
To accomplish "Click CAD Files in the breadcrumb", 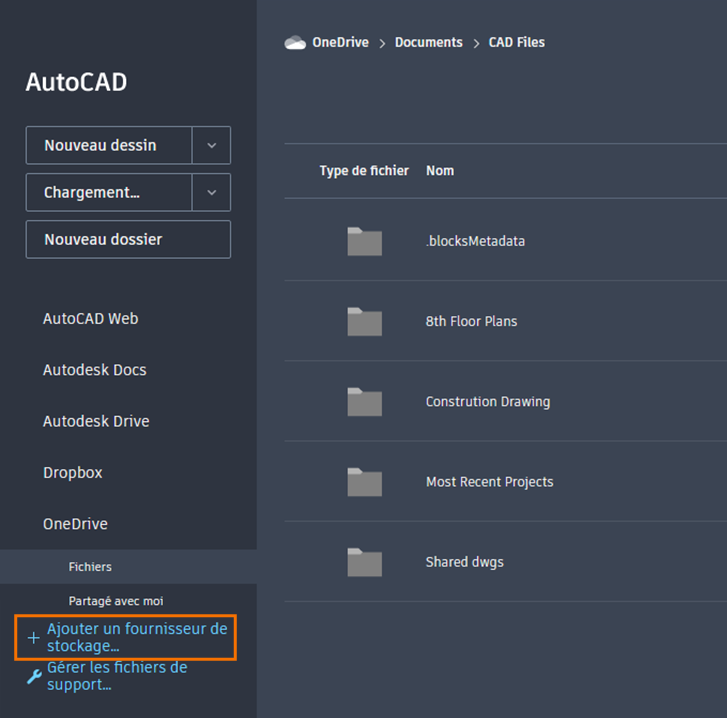I will [517, 43].
